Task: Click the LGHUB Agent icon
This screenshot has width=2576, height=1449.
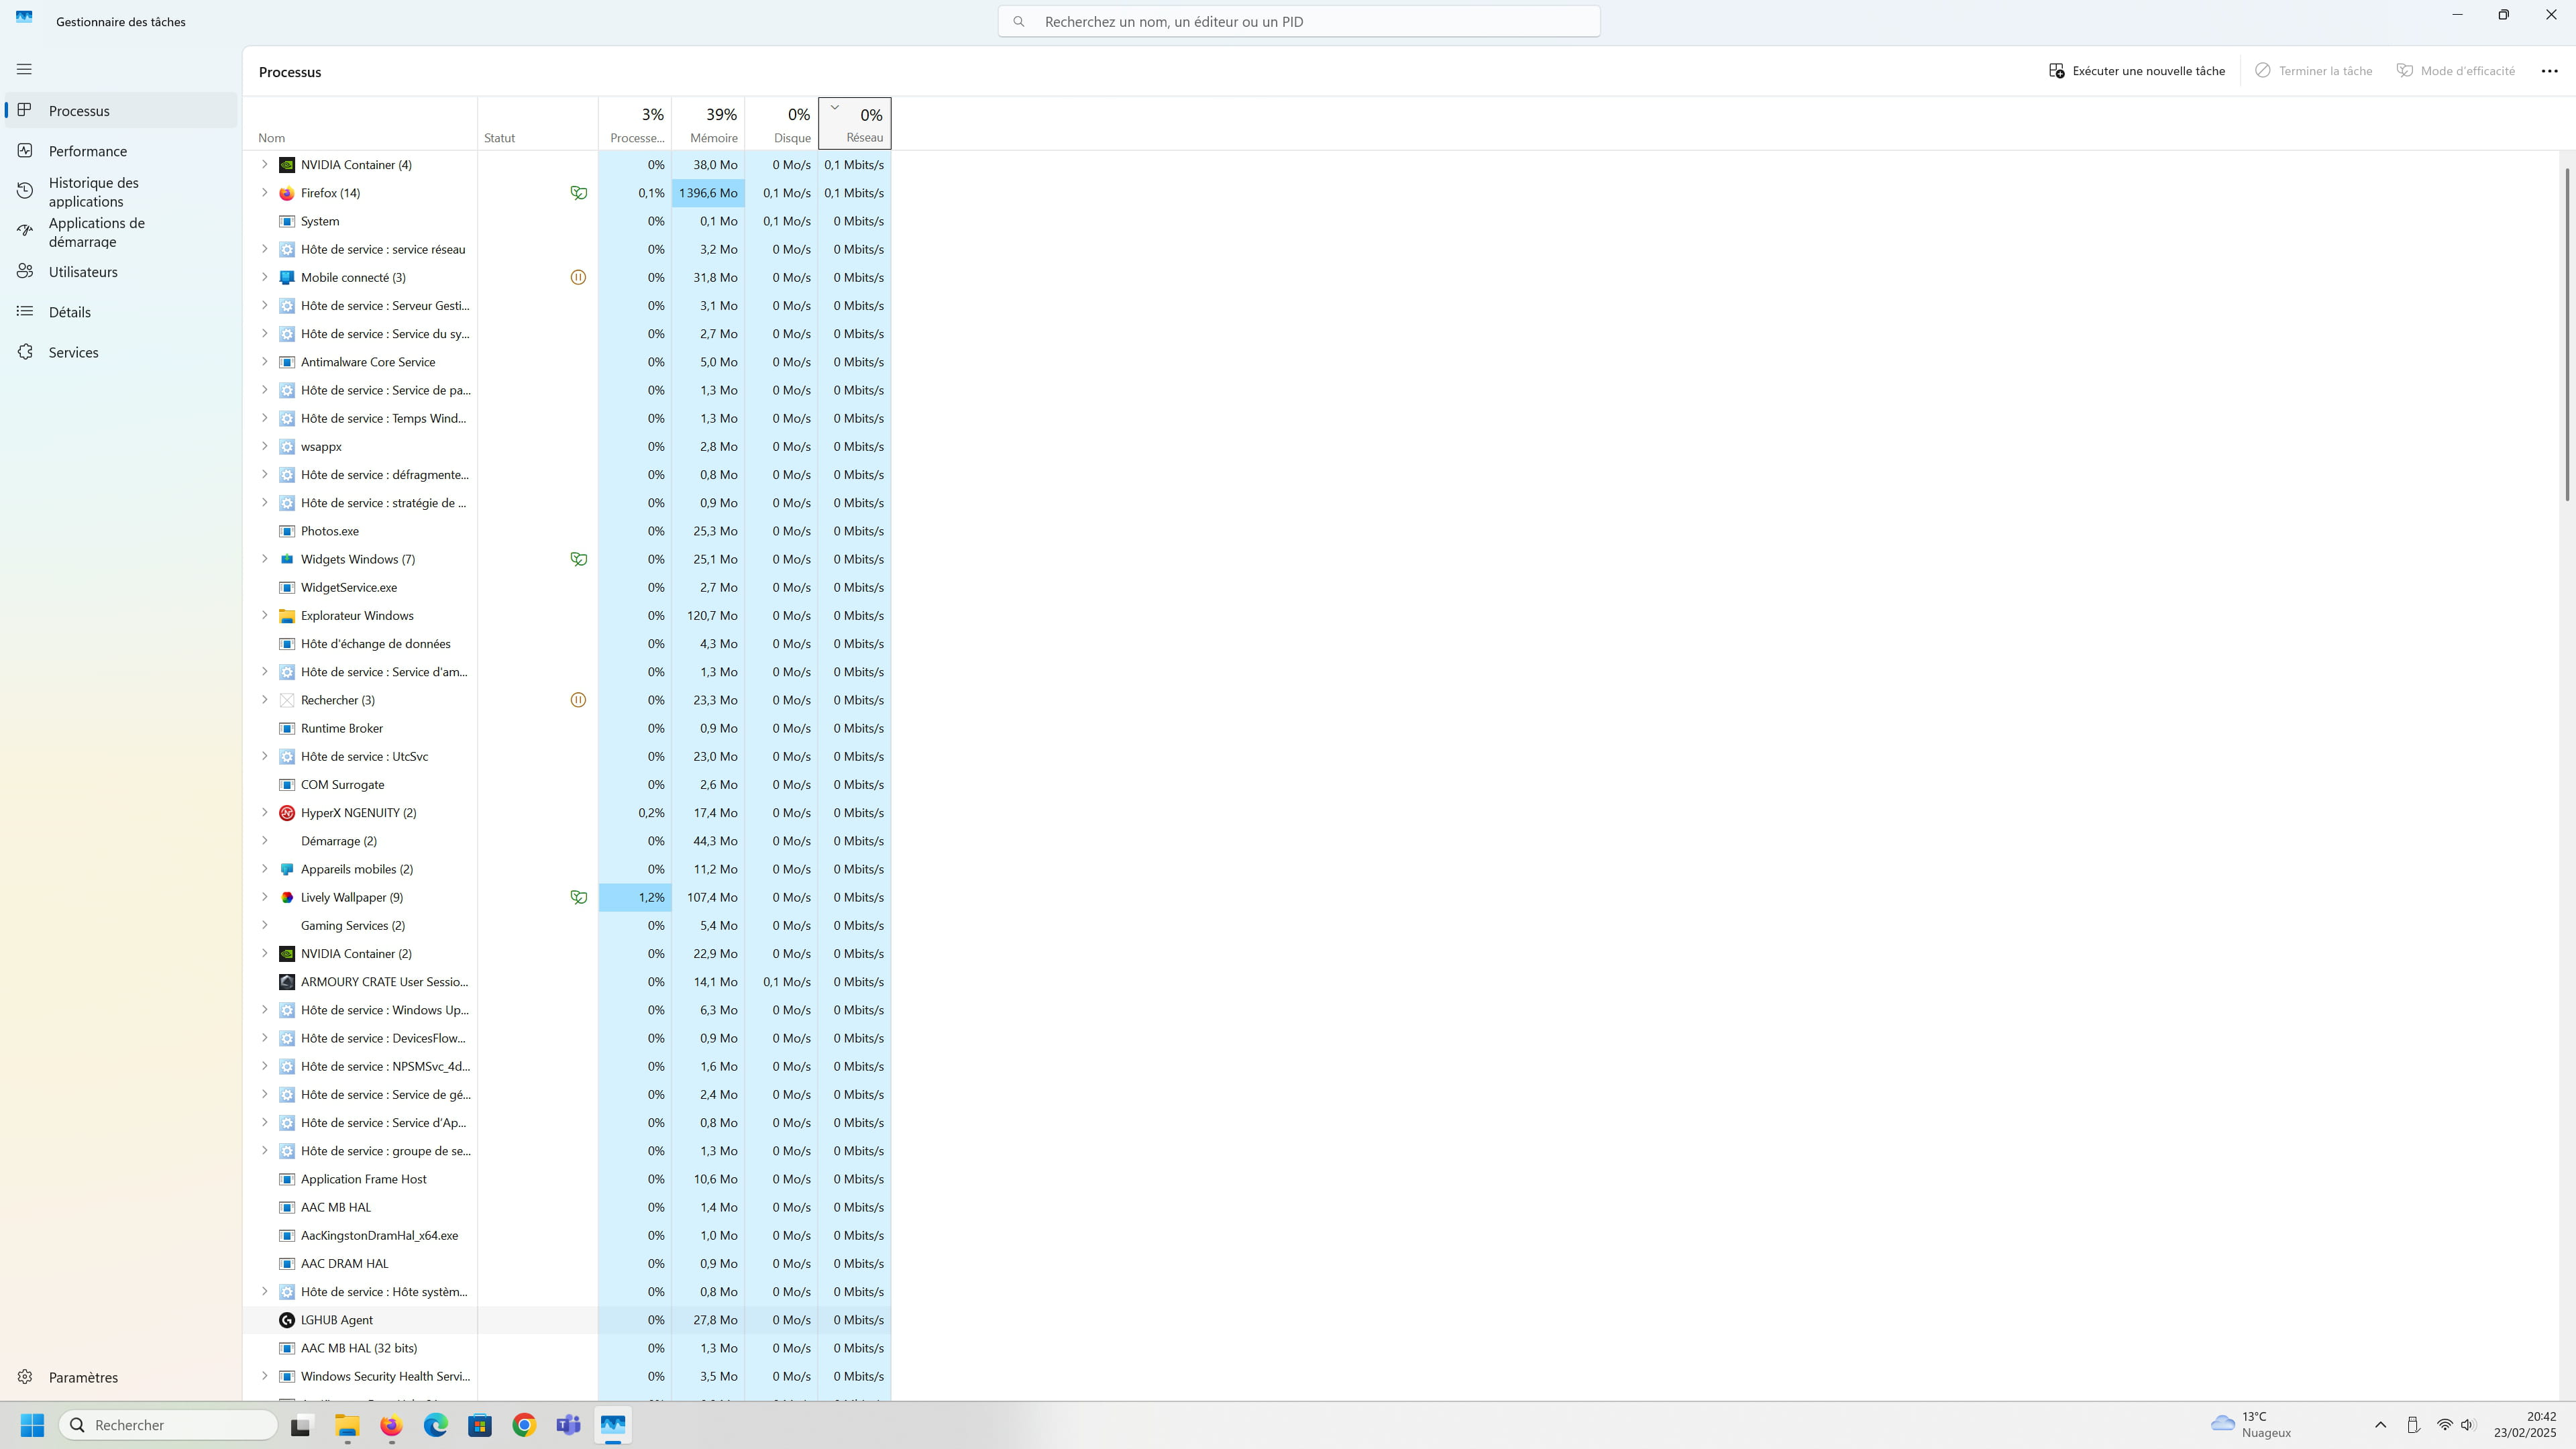Action: coord(287,1320)
